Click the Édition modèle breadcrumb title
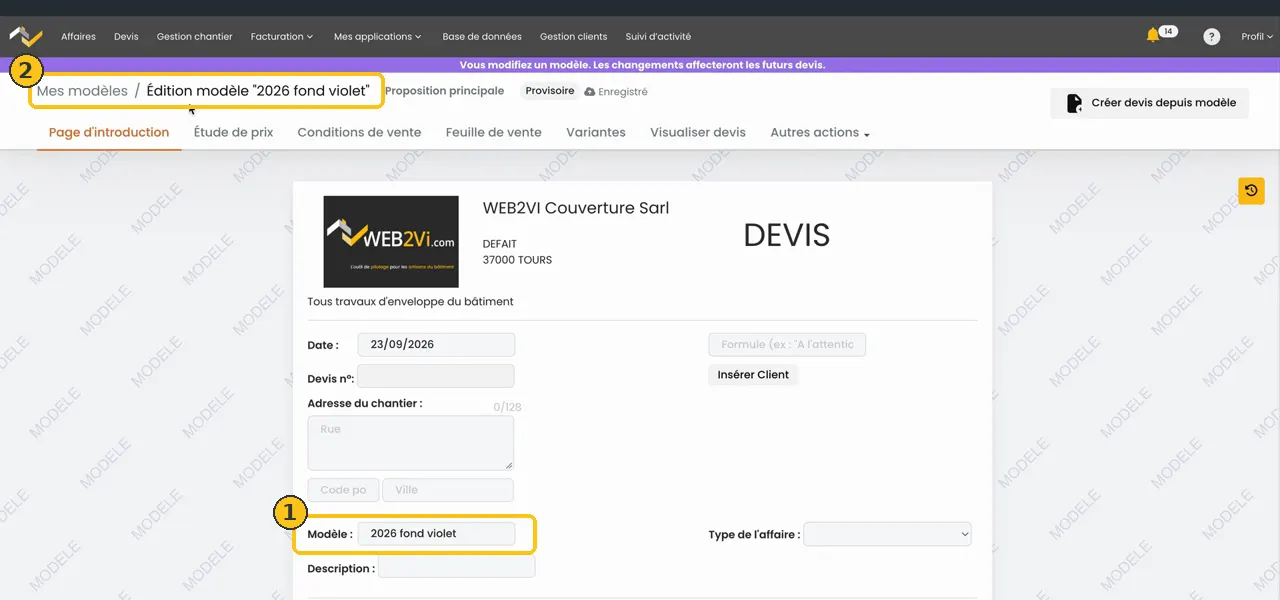1280x600 pixels. click(258, 91)
